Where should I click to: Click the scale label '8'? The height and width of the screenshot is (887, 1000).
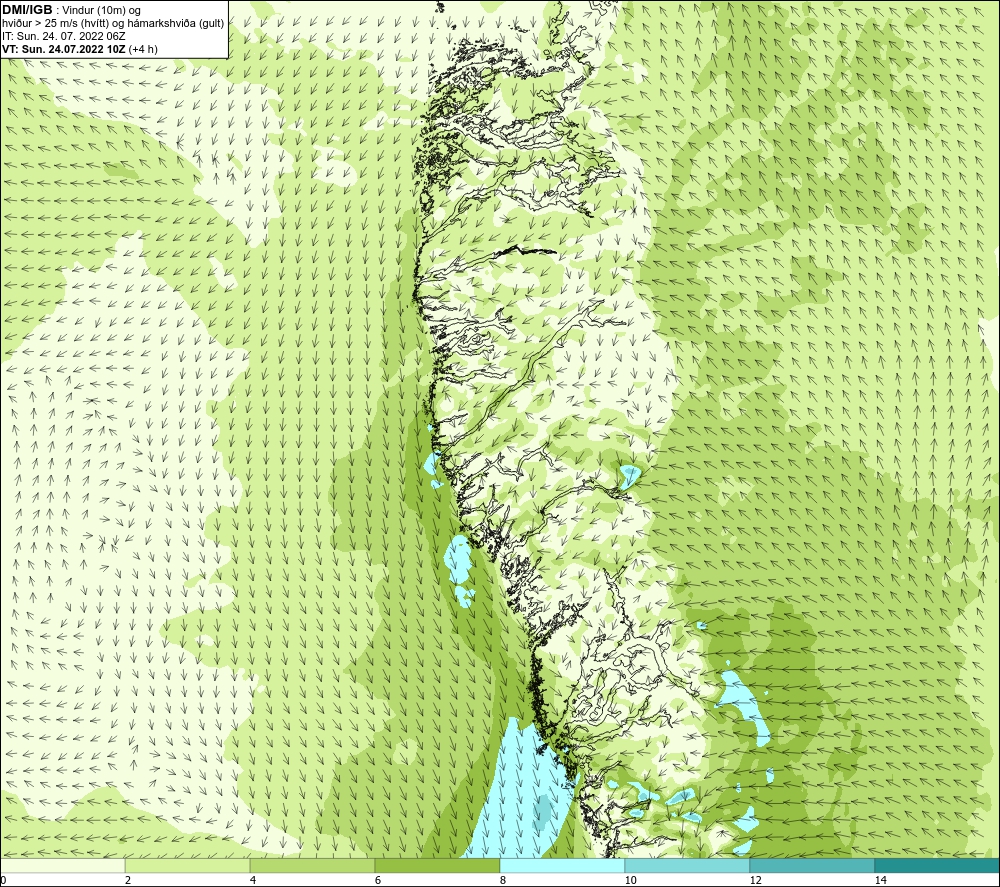click(x=503, y=881)
